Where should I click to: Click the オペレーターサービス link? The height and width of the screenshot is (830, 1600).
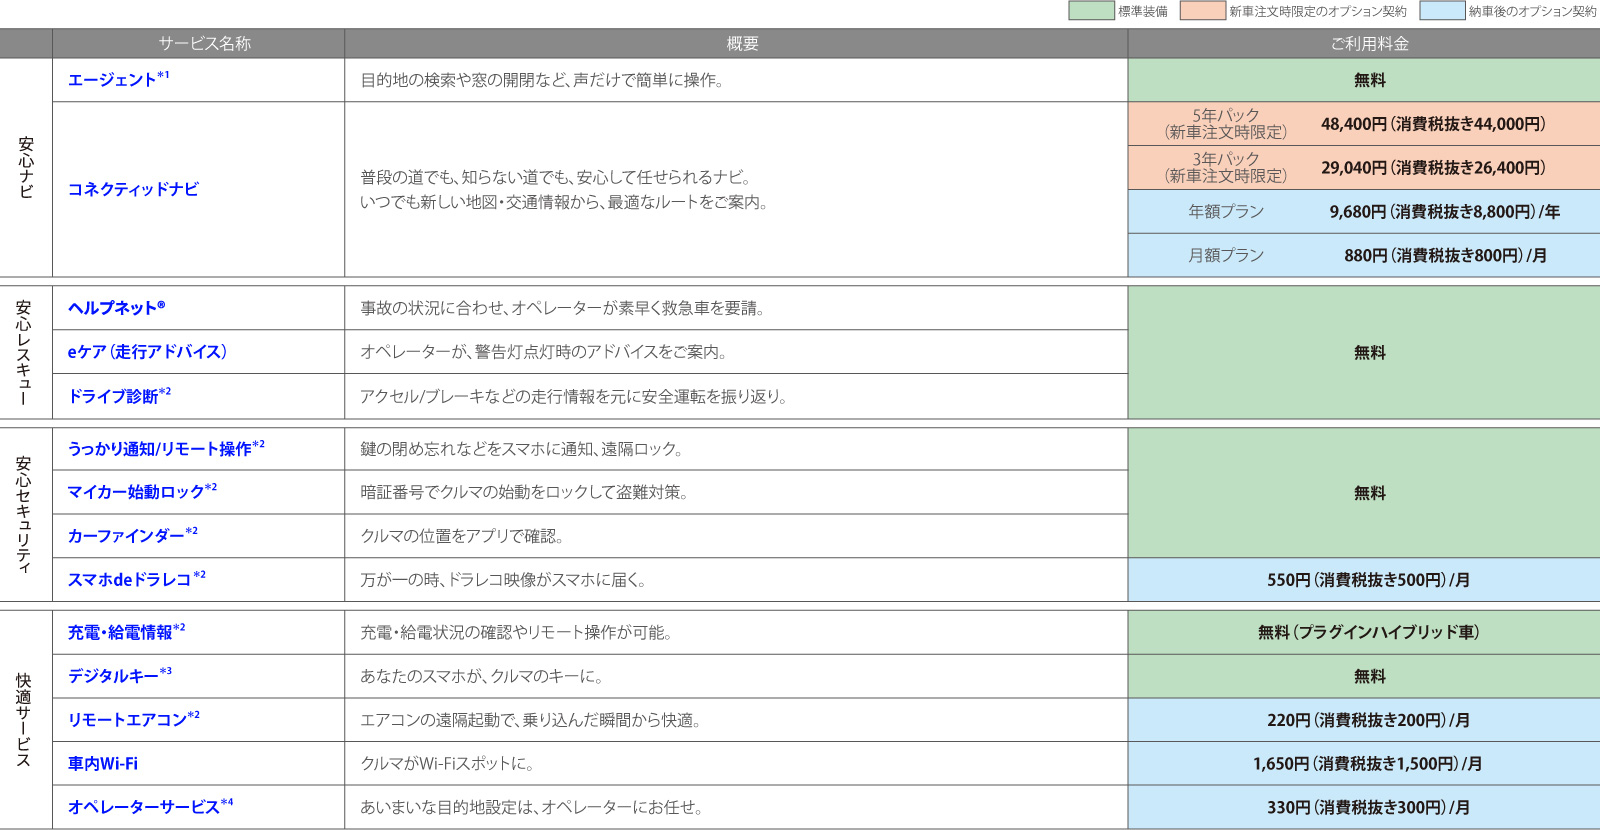pos(143,807)
